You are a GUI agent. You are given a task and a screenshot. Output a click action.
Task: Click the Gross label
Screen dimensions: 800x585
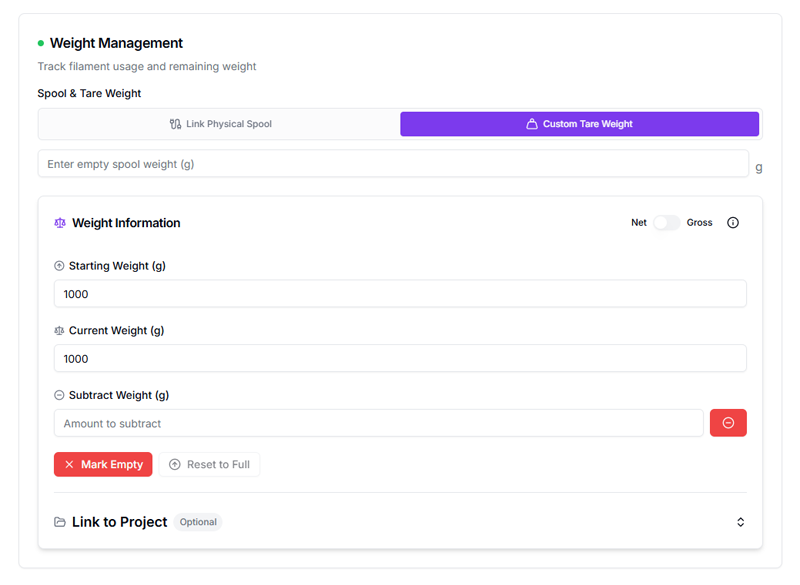click(x=699, y=222)
